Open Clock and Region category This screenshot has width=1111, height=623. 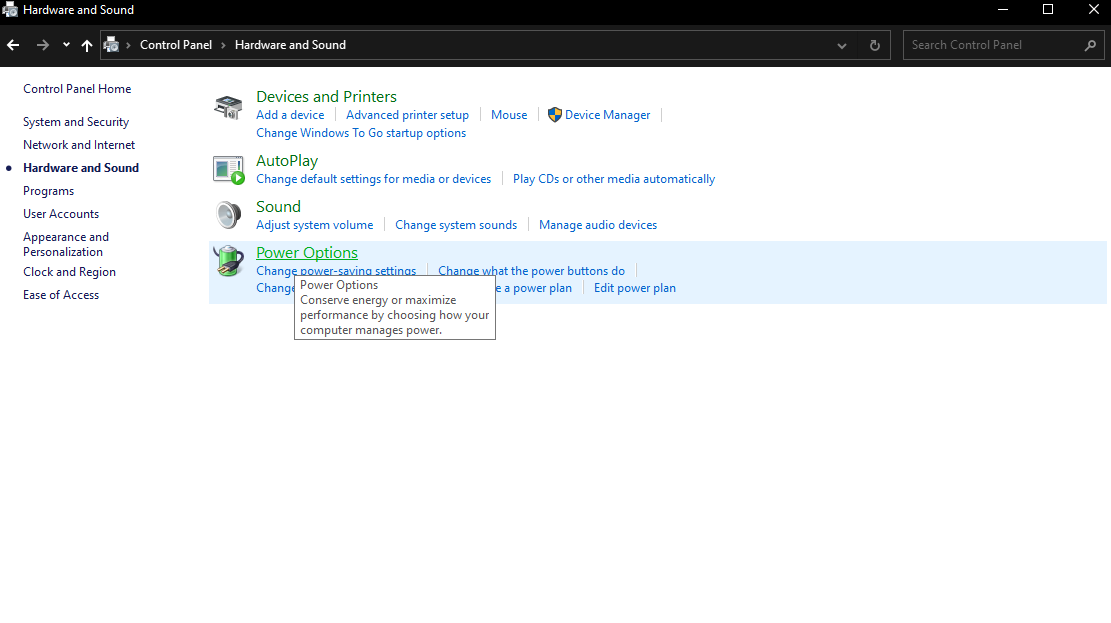[x=69, y=272]
